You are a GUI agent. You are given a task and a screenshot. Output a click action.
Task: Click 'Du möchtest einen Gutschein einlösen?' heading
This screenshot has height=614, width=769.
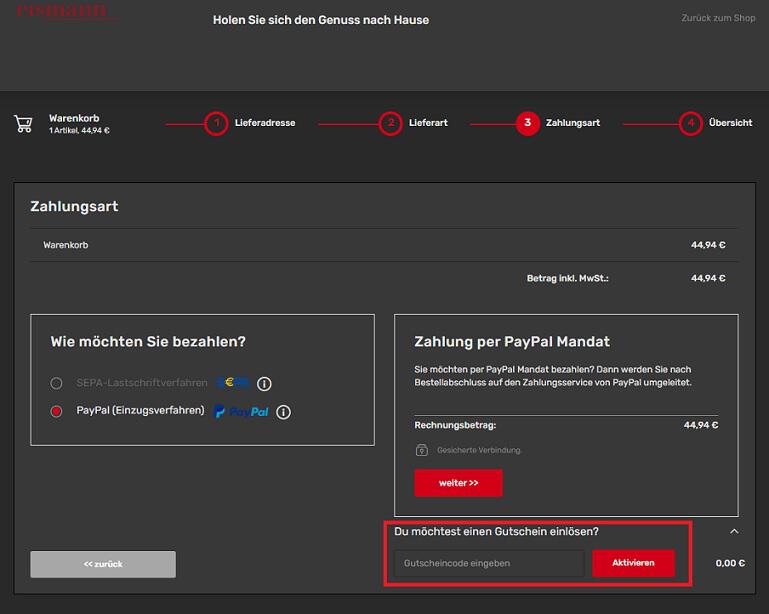pos(496,532)
